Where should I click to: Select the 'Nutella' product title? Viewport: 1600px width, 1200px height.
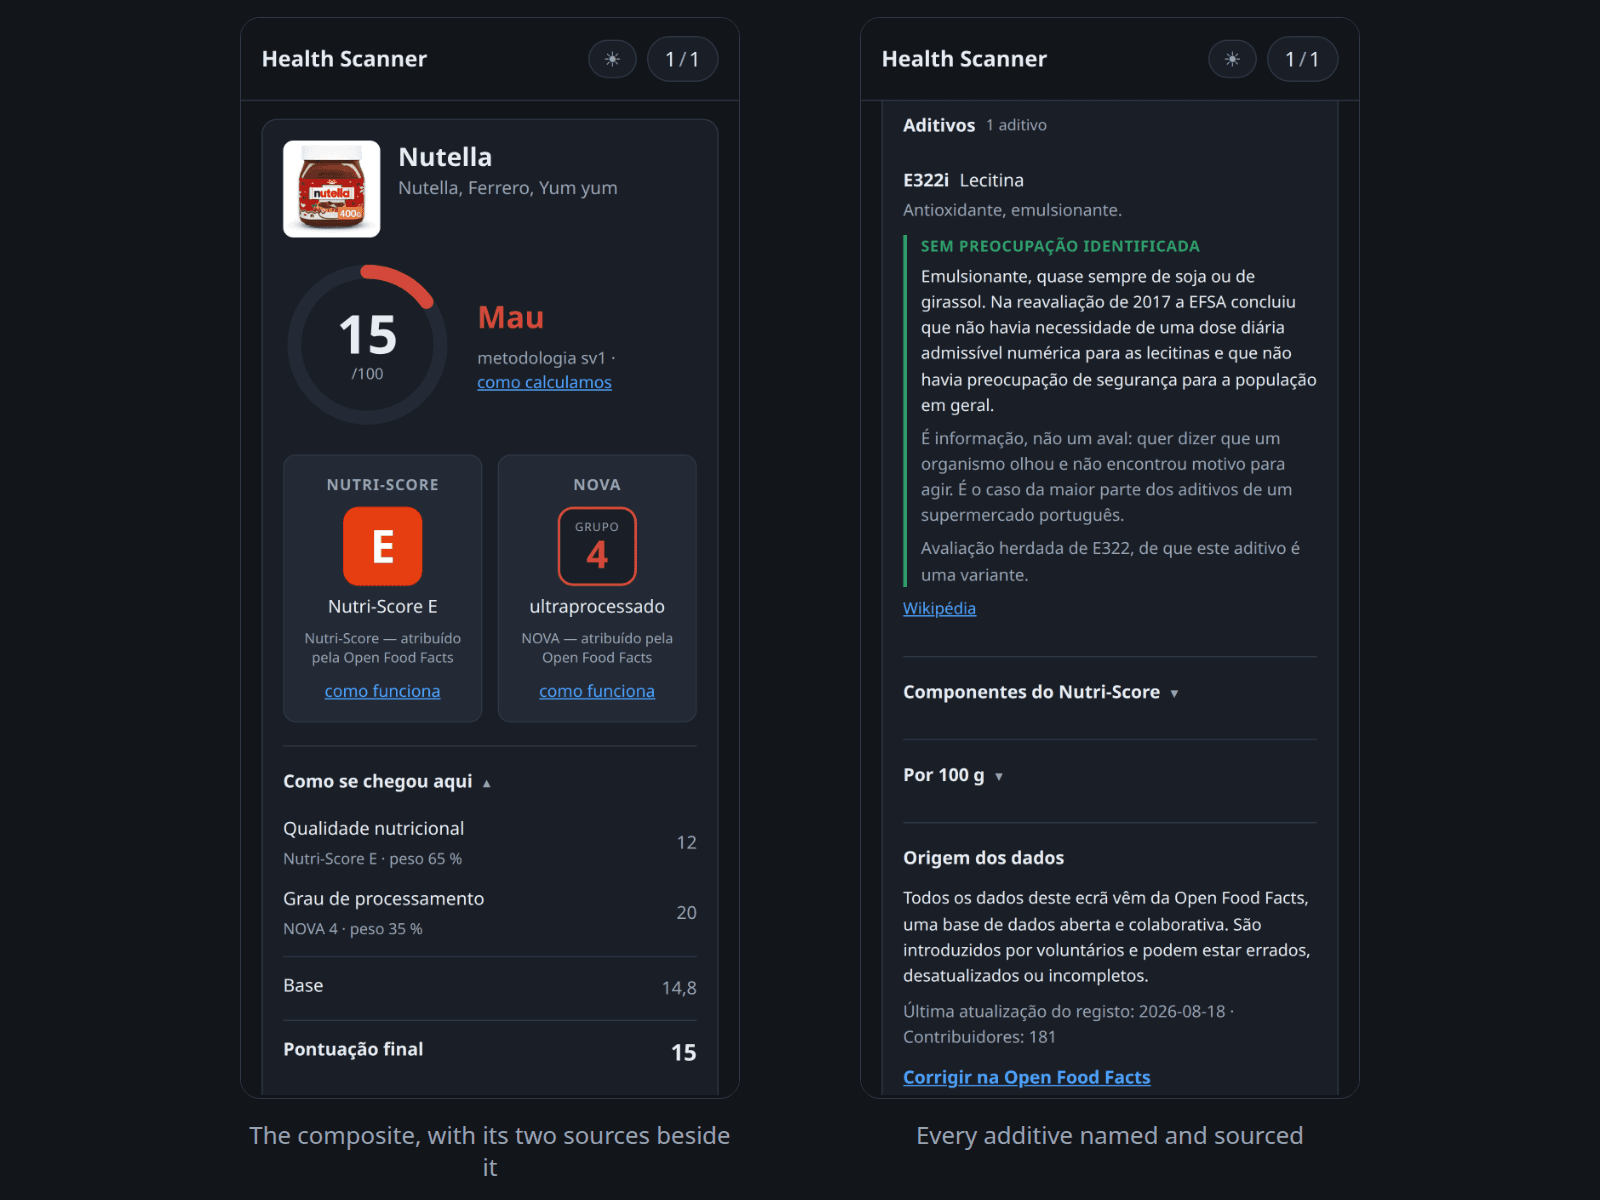point(445,157)
